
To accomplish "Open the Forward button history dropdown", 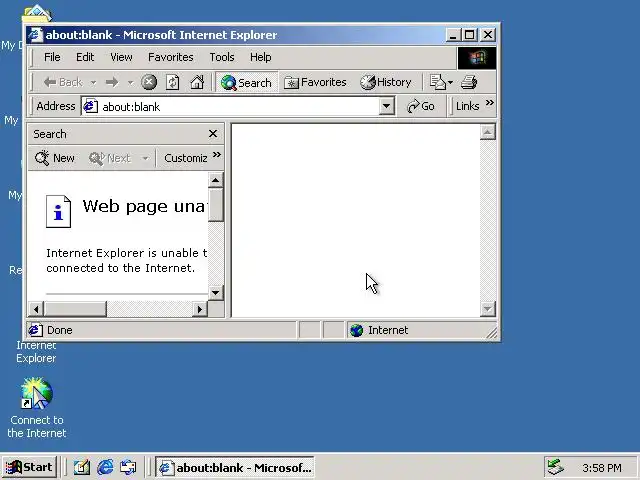I will click(x=130, y=83).
